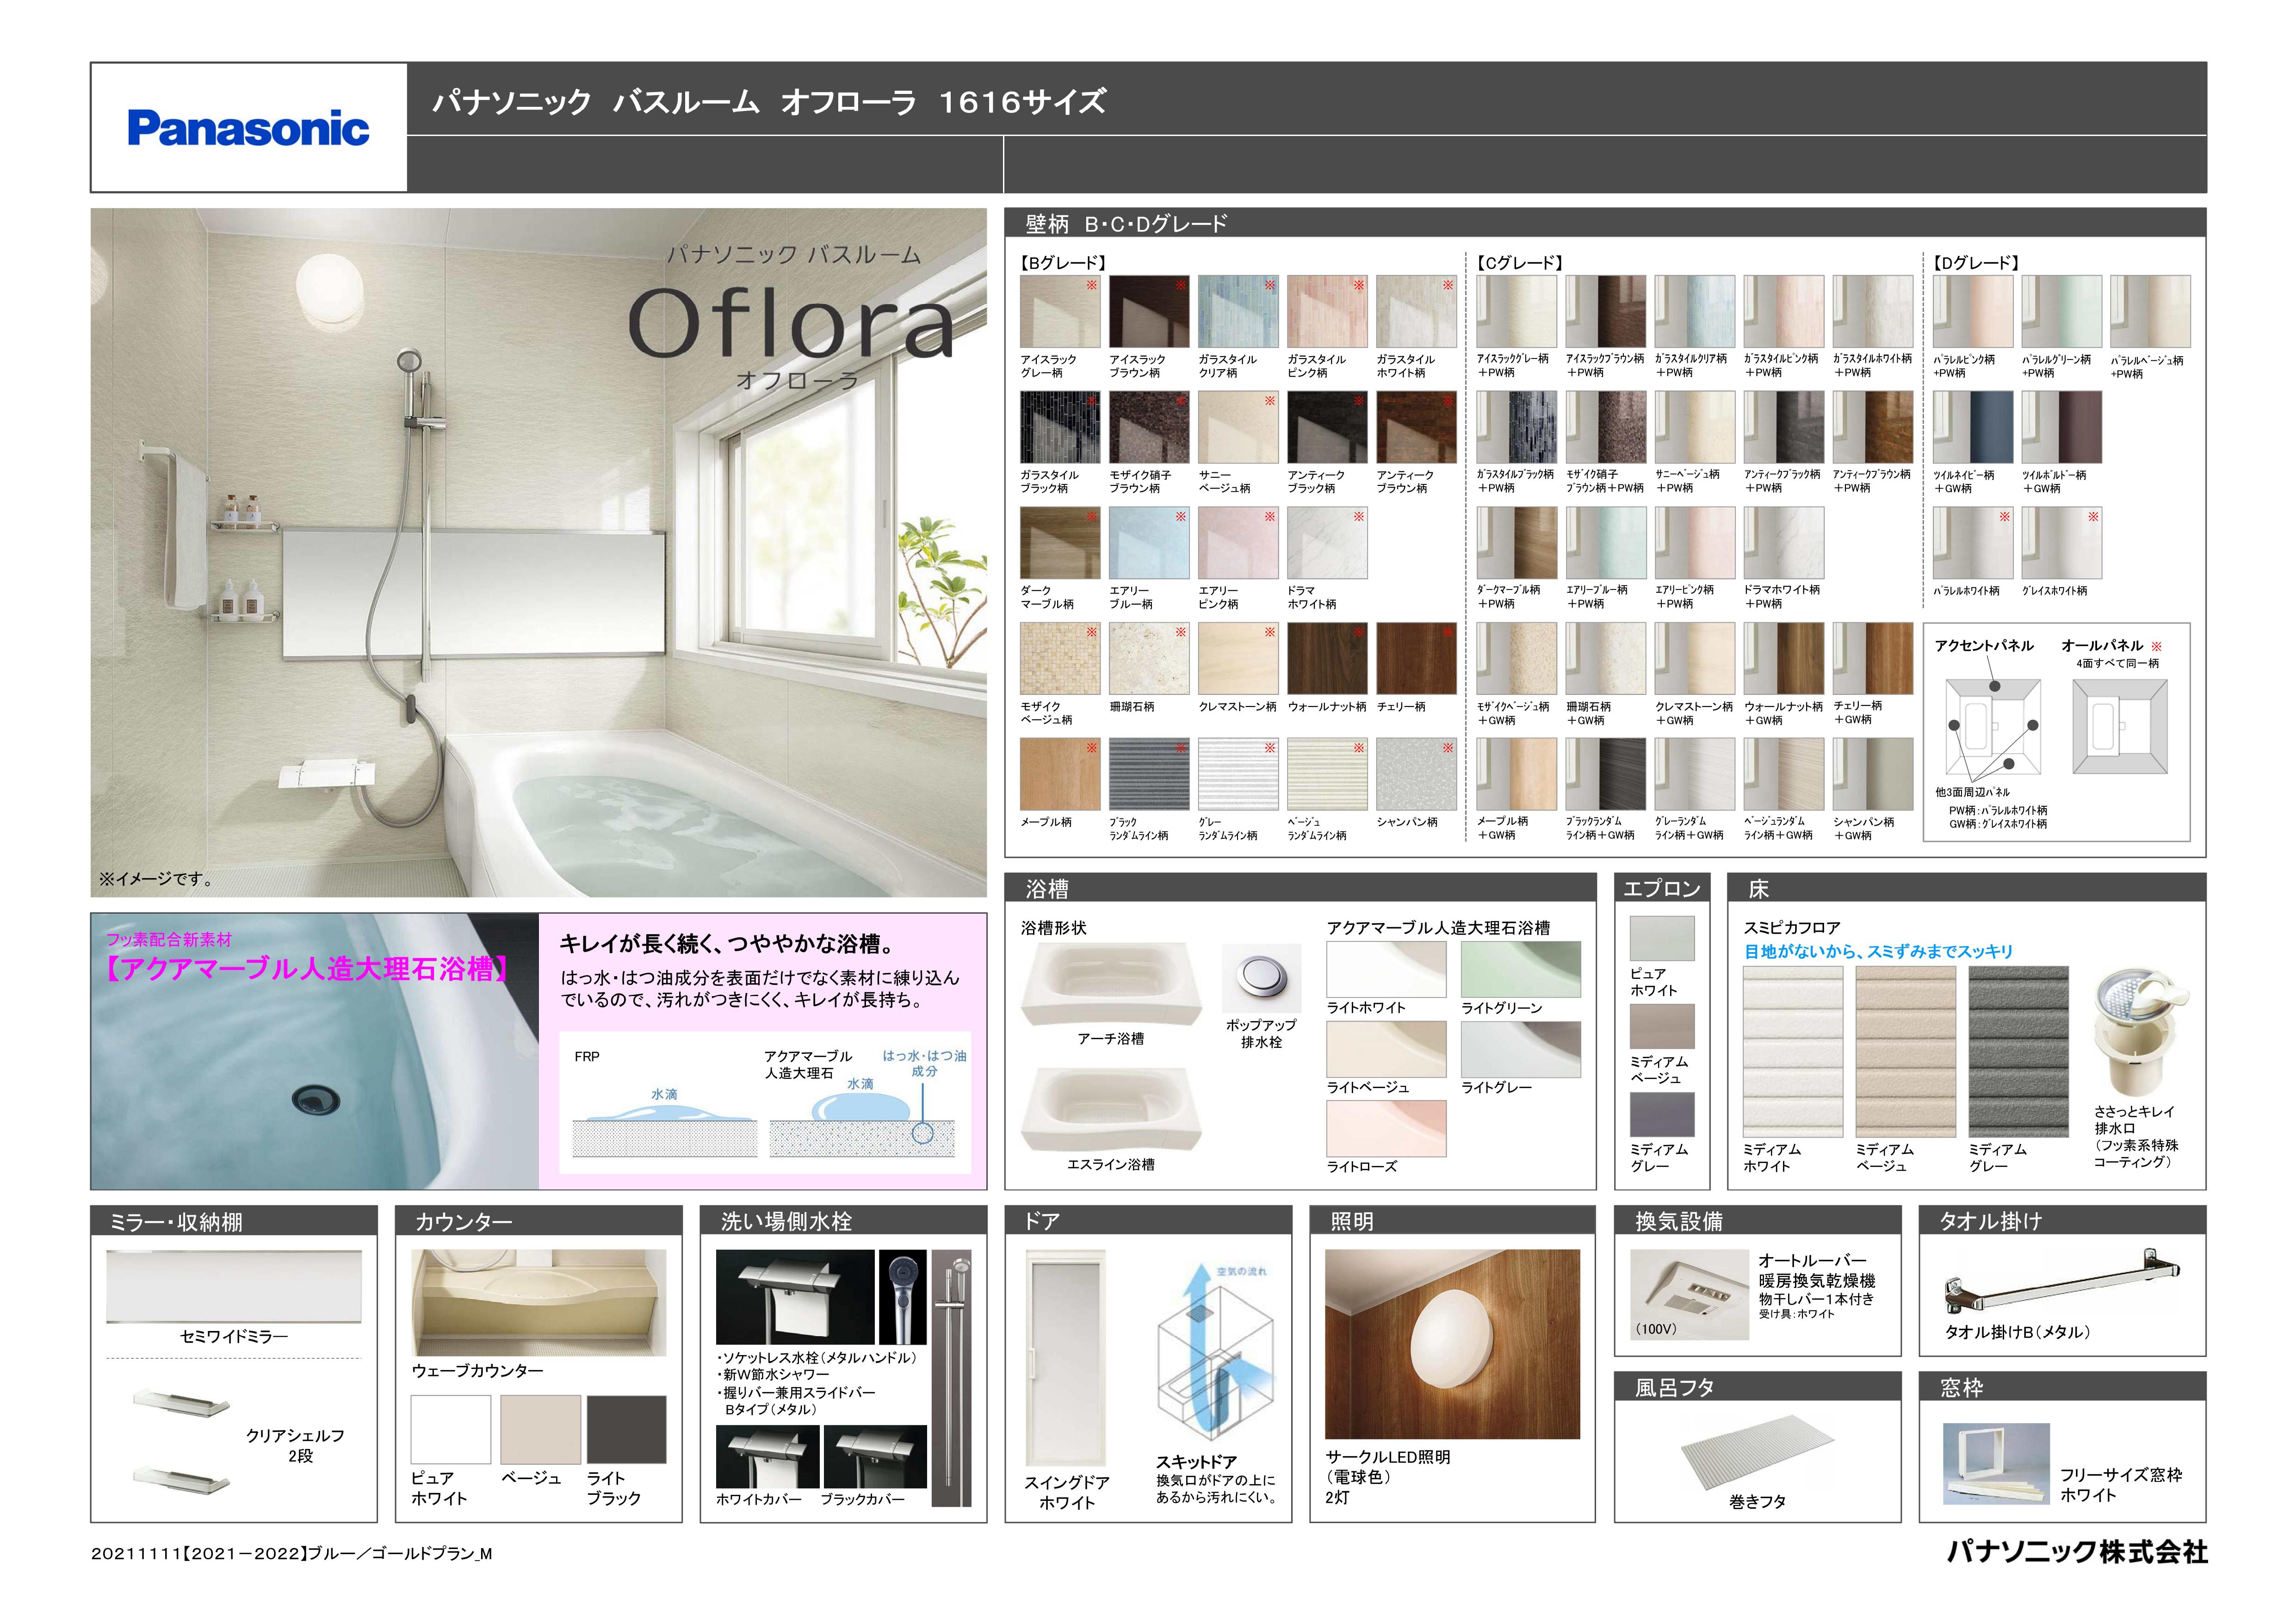2296x1623 pixels.
Task: Select the ウォールナット柄 B-grade wall swatch
Action: point(1327,659)
